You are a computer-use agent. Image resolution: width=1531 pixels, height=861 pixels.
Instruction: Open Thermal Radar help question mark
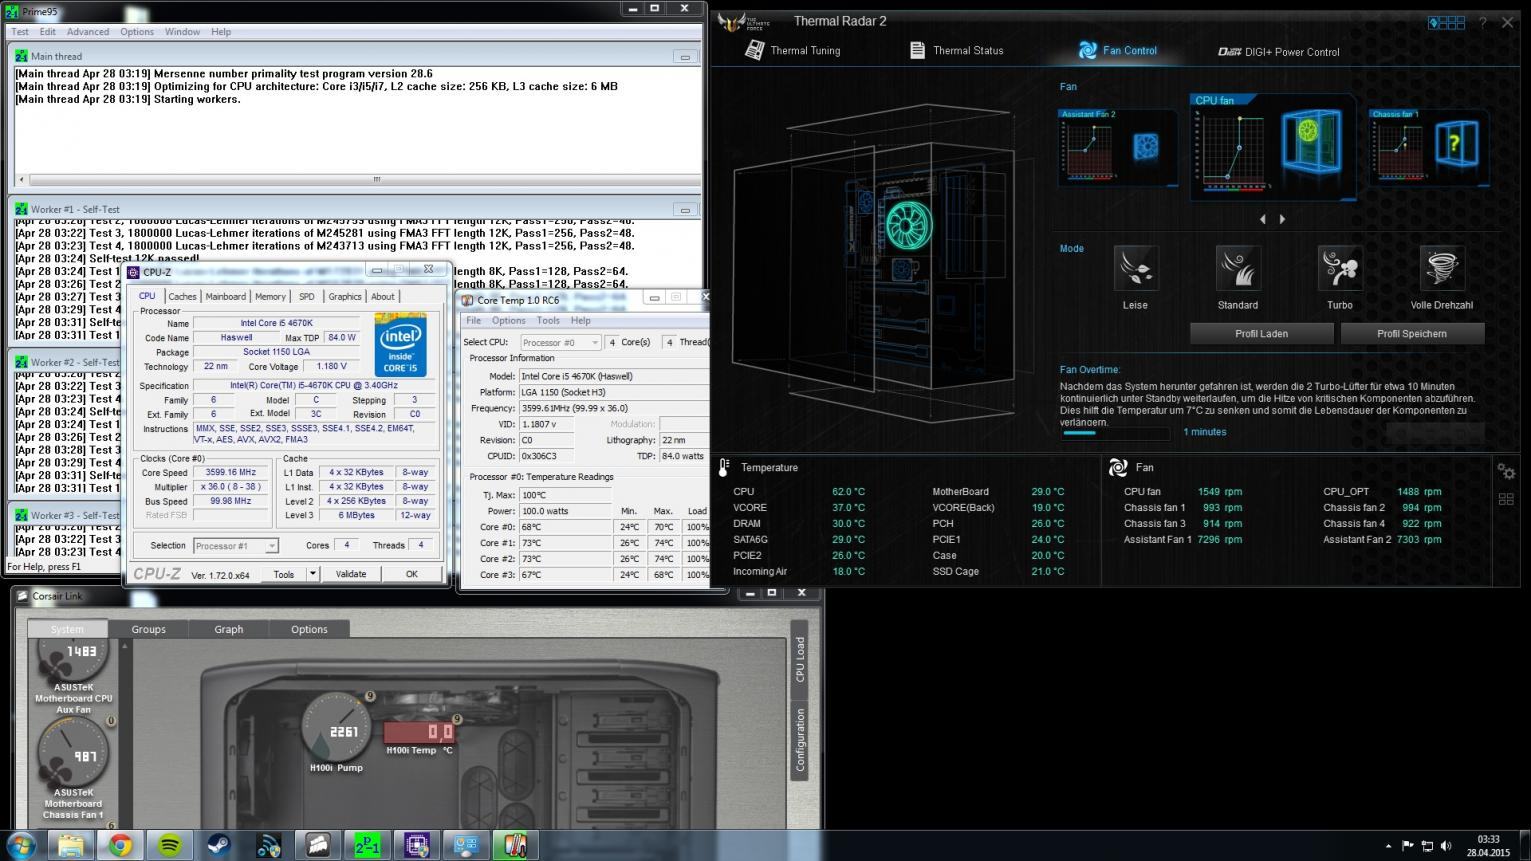pyautogui.click(x=1482, y=22)
